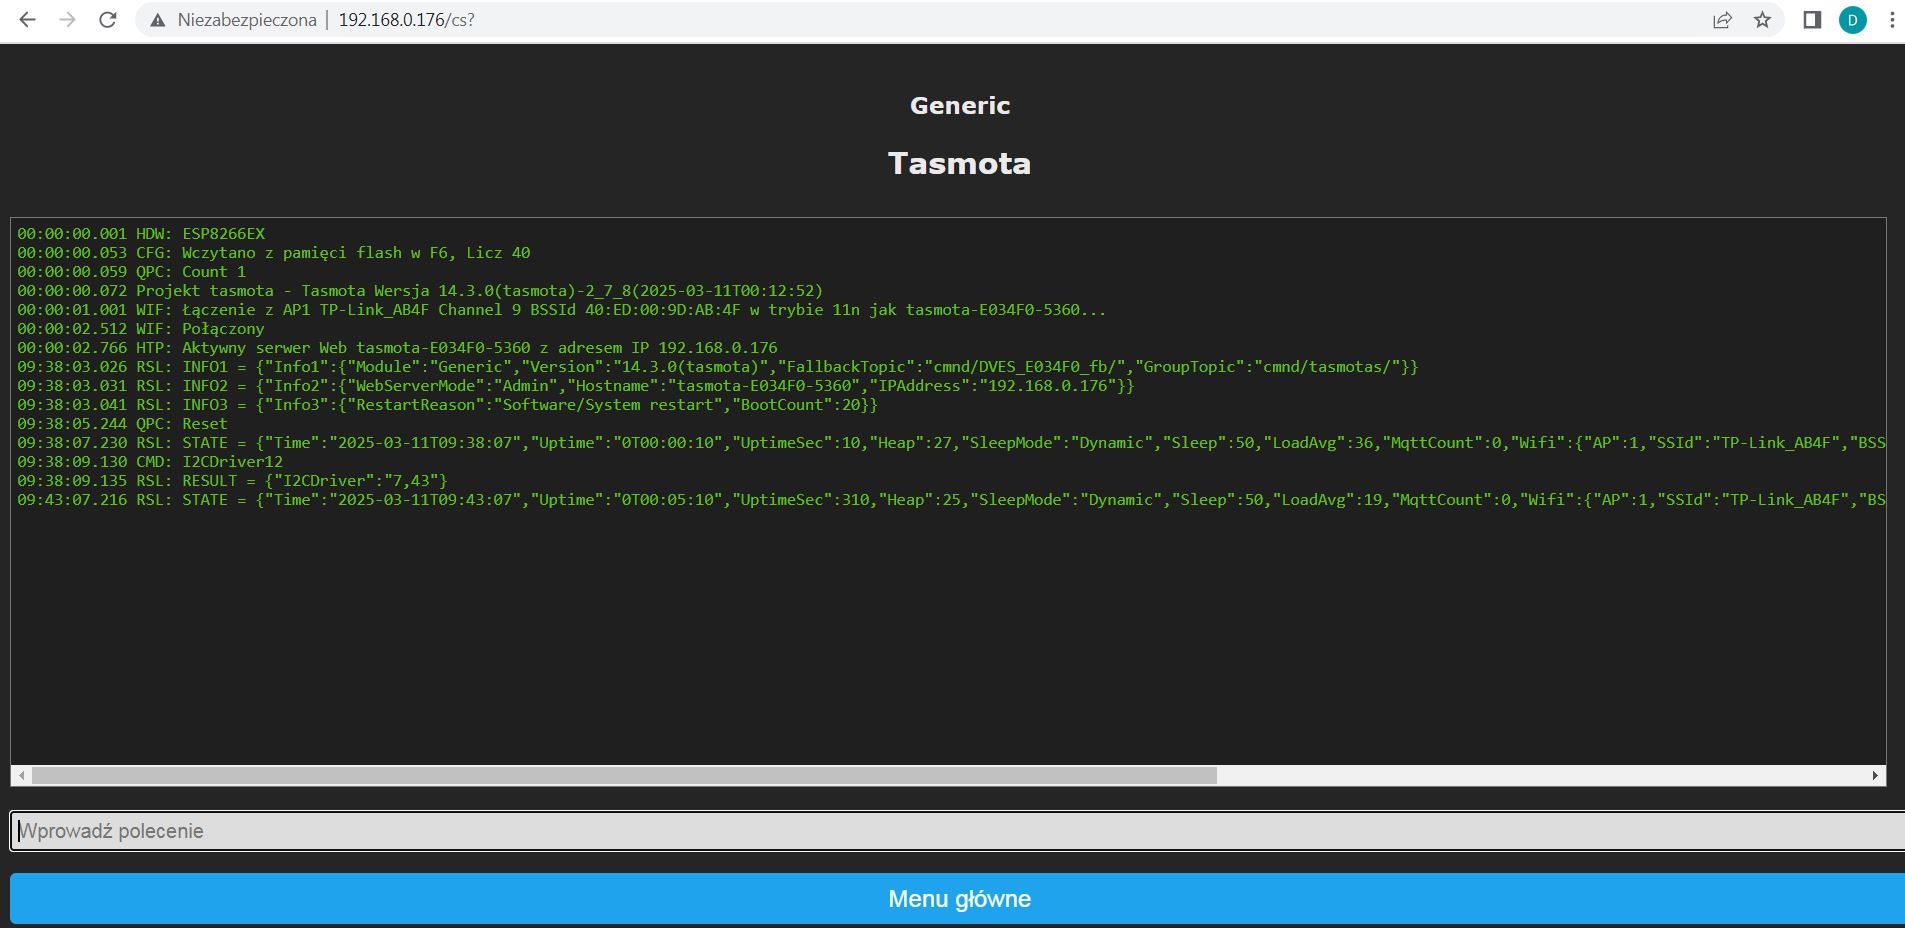Click the WIF: Połączony log line
This screenshot has height=928, width=1905.
click(x=141, y=329)
